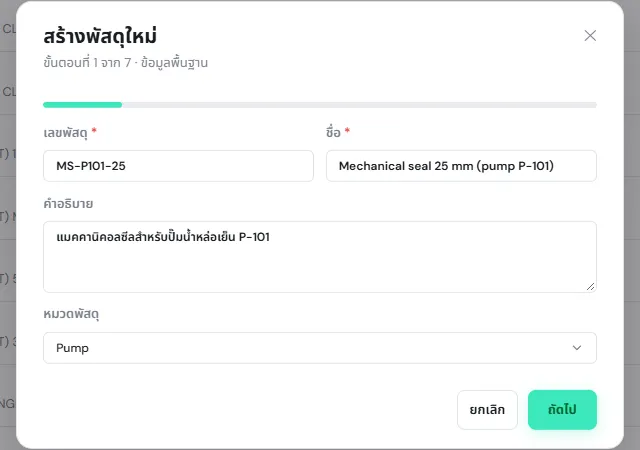Focus the คำอธิบาย description text area
The width and height of the screenshot is (640, 450).
320,257
